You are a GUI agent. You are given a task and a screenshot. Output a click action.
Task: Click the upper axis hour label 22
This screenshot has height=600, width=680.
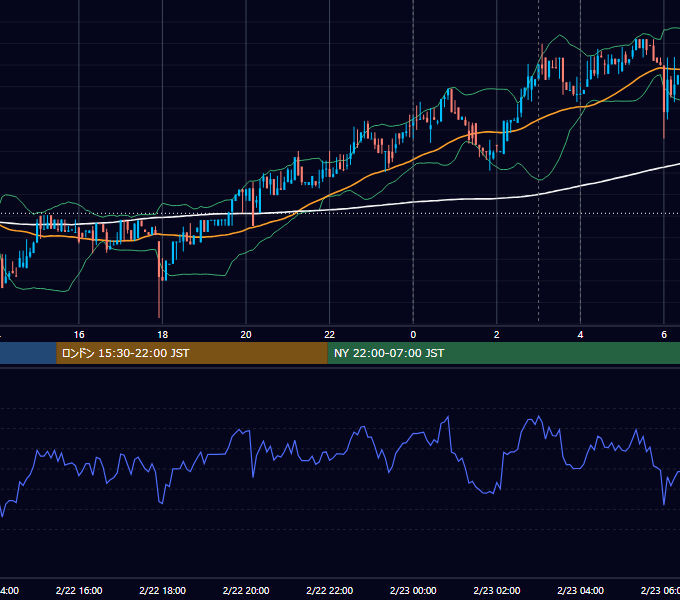coord(330,335)
